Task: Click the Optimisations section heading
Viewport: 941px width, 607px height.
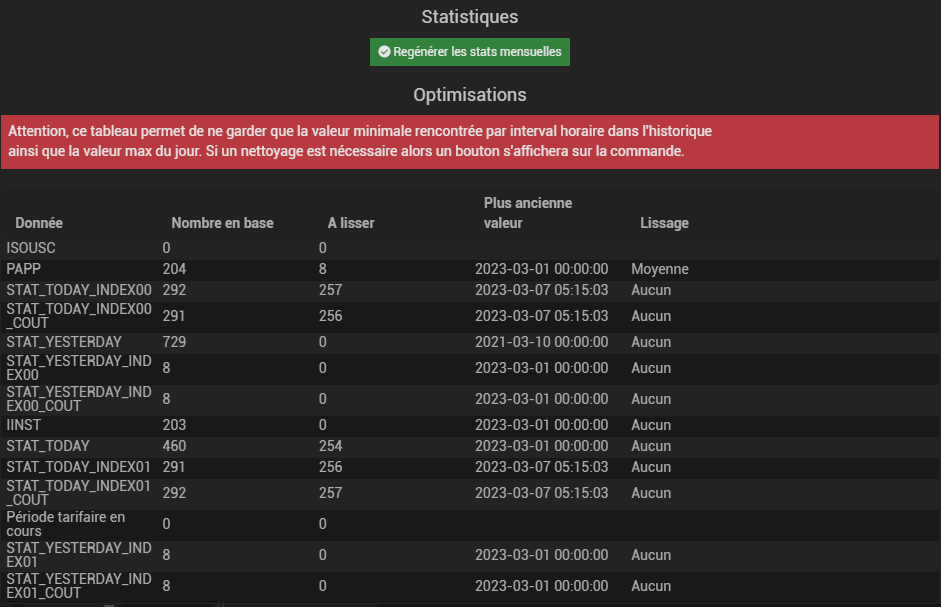Action: (469, 95)
